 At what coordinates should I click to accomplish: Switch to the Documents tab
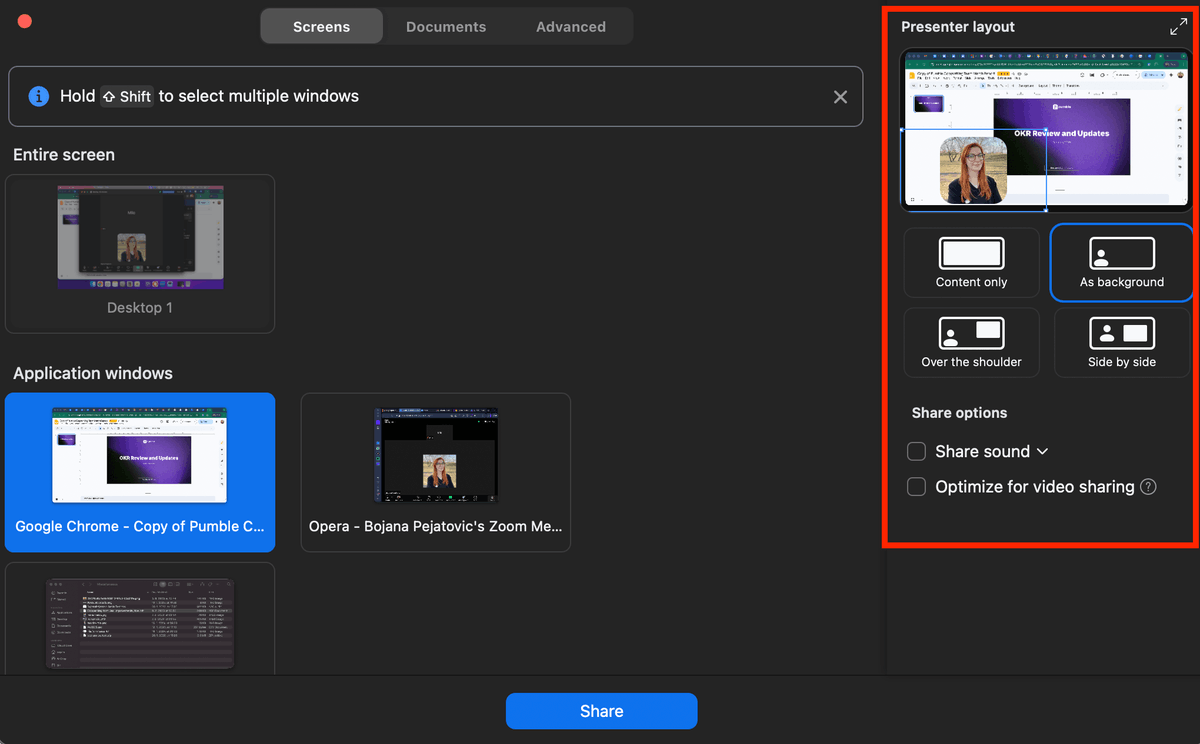pos(445,26)
